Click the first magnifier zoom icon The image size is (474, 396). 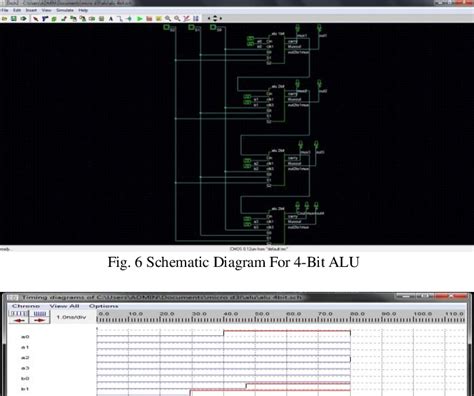pos(168,19)
